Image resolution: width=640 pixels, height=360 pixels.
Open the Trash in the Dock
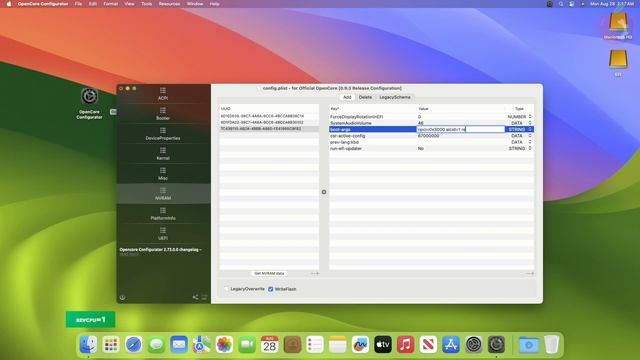click(x=551, y=345)
